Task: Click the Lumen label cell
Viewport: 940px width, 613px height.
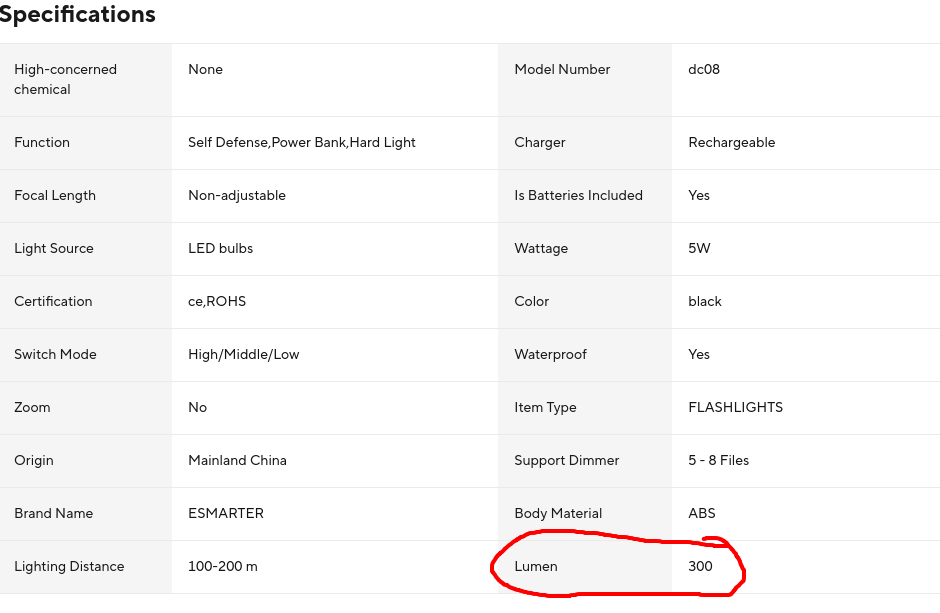Action: [536, 567]
